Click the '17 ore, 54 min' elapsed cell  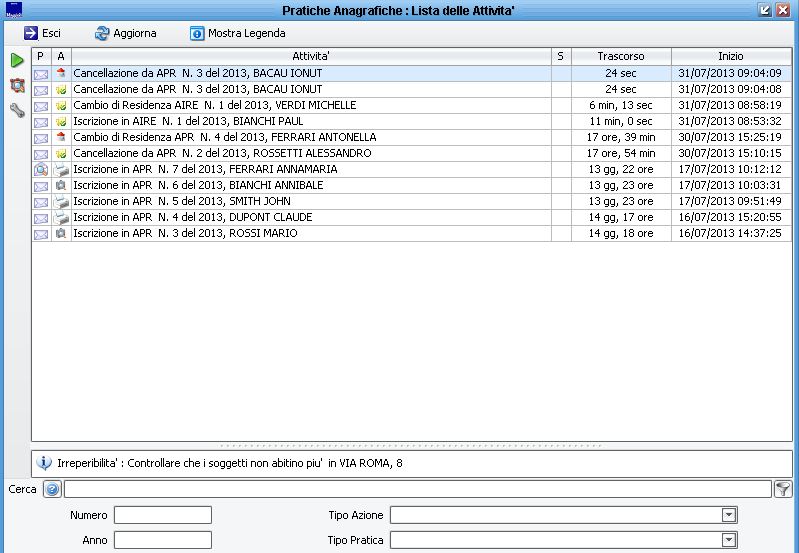[x=621, y=153]
